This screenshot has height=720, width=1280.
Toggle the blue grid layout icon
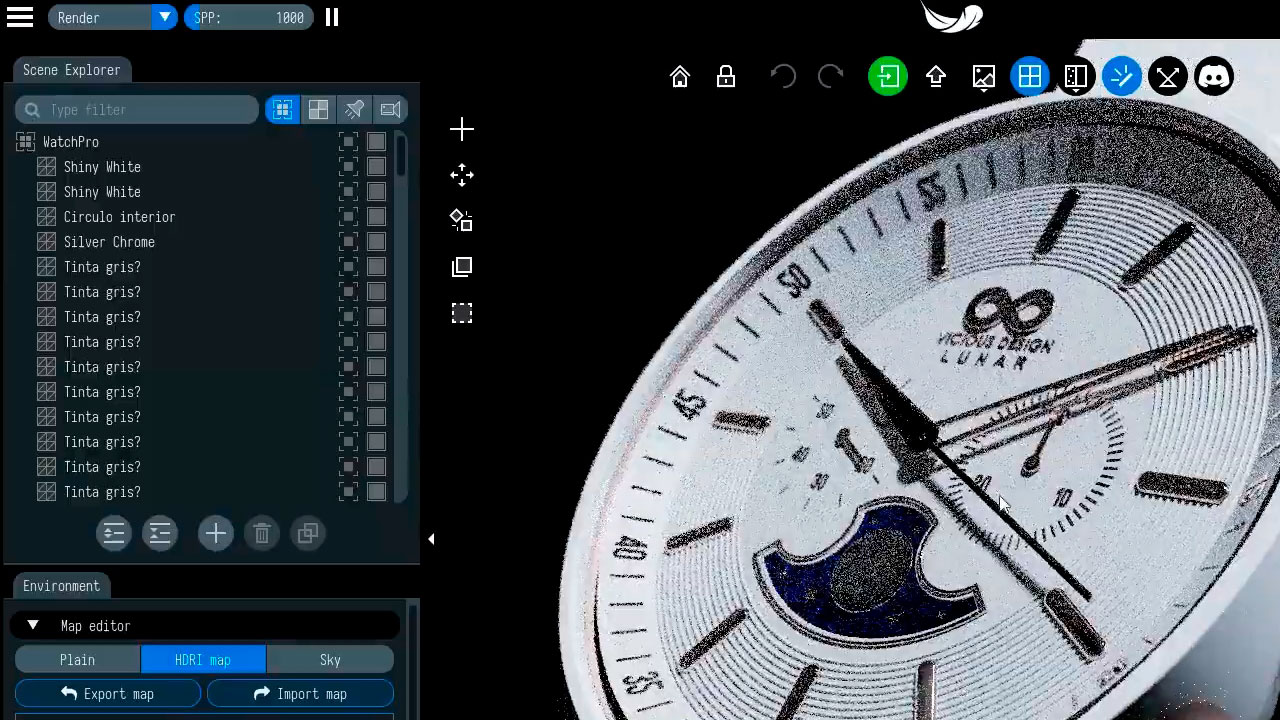click(1030, 77)
